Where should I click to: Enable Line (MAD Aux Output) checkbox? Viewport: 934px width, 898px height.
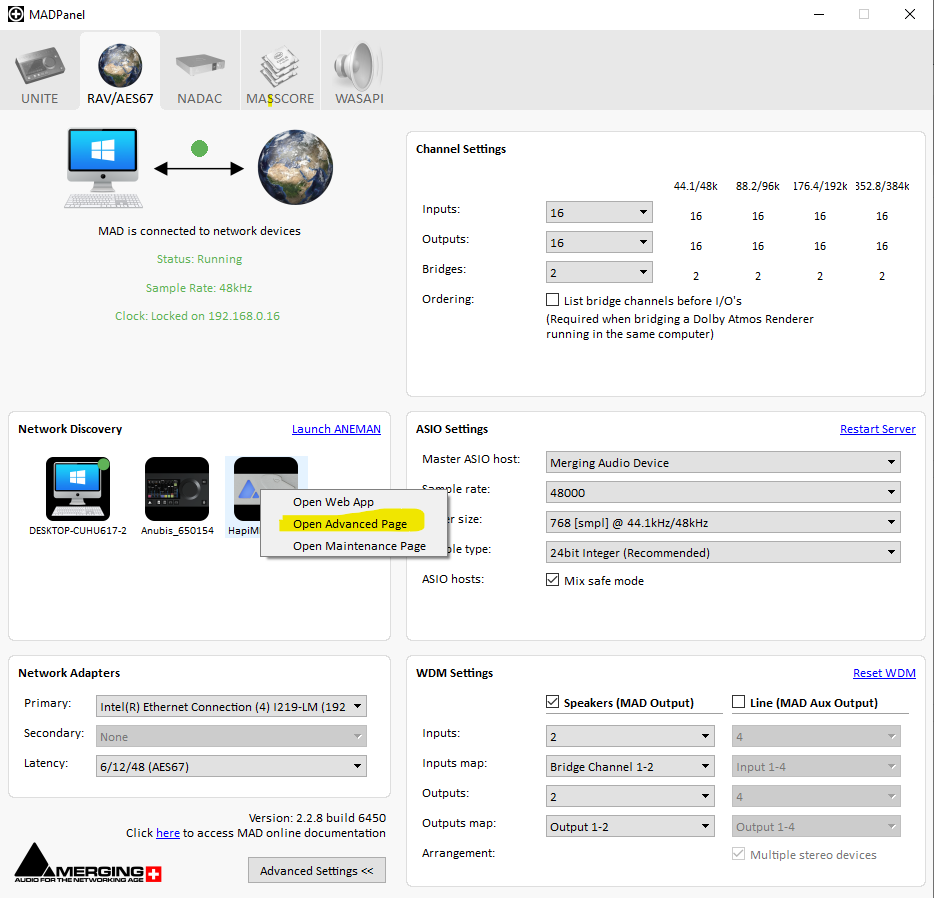740,703
